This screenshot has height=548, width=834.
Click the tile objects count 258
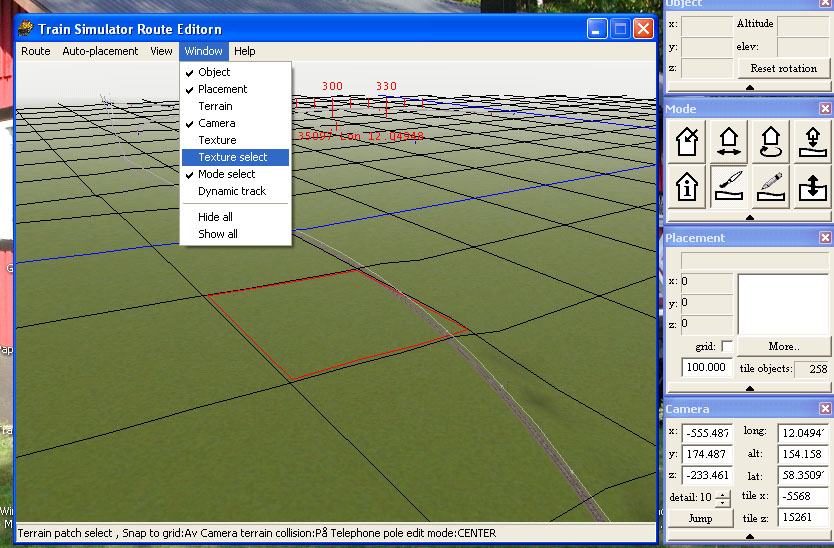tap(811, 369)
